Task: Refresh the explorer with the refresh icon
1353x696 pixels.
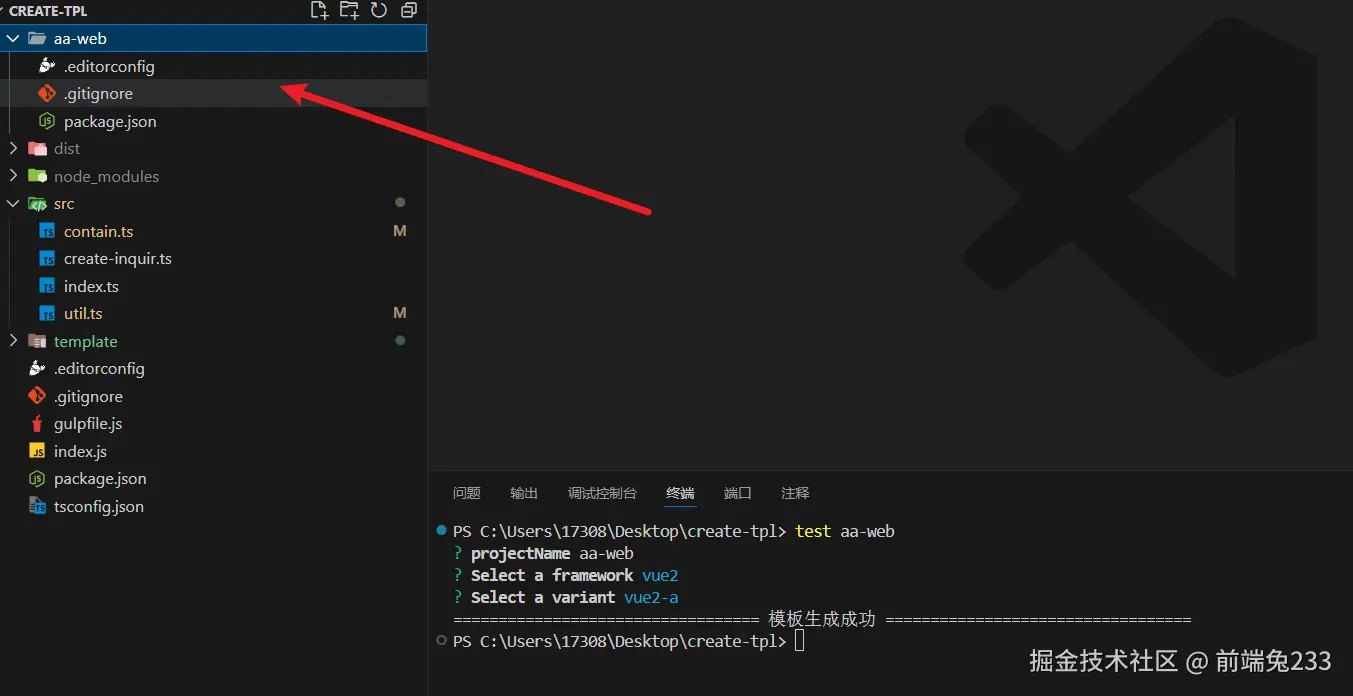Action: point(379,10)
